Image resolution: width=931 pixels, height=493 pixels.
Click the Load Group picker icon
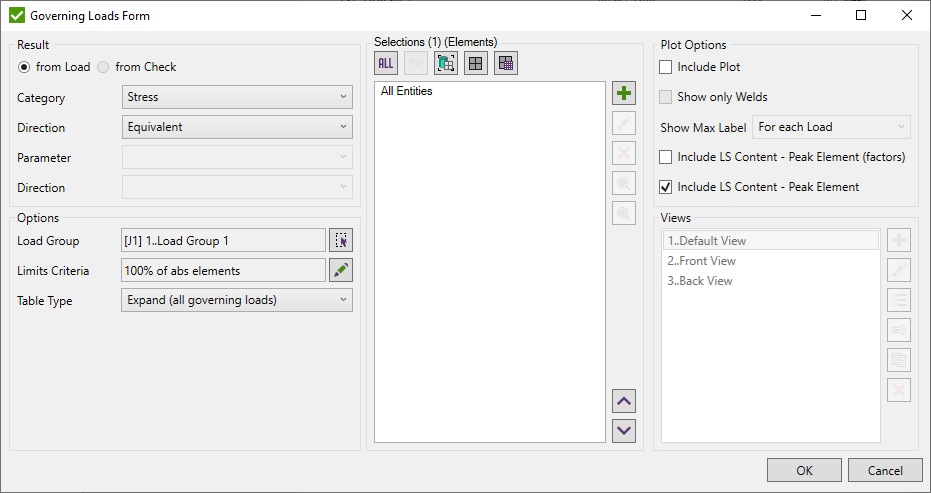point(341,240)
